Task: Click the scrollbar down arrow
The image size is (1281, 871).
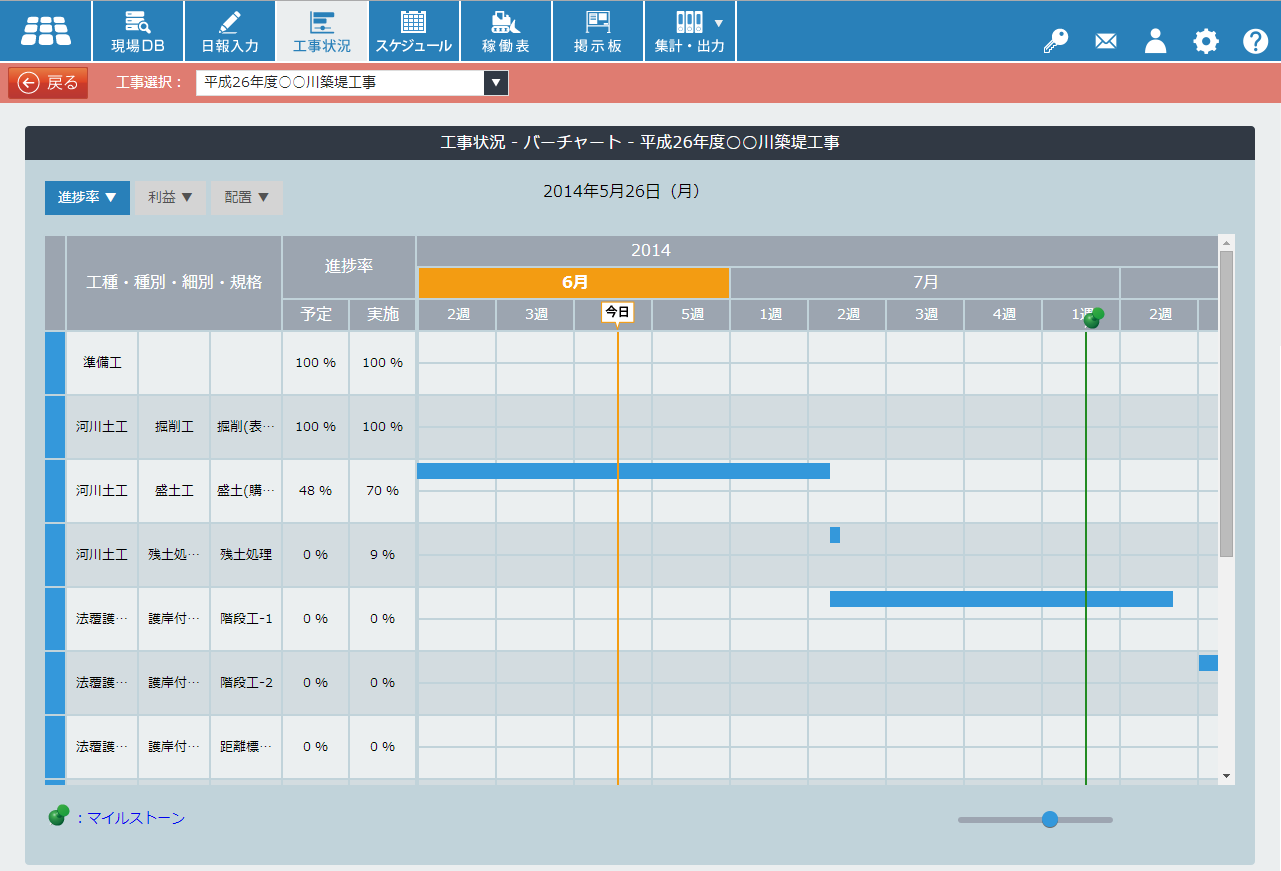Action: tap(1226, 776)
